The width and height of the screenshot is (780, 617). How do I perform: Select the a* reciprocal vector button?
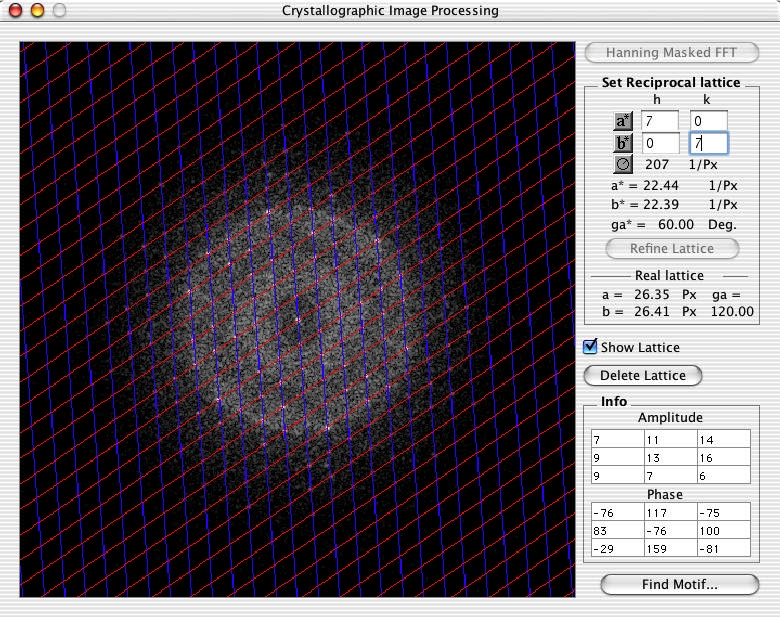click(x=623, y=121)
